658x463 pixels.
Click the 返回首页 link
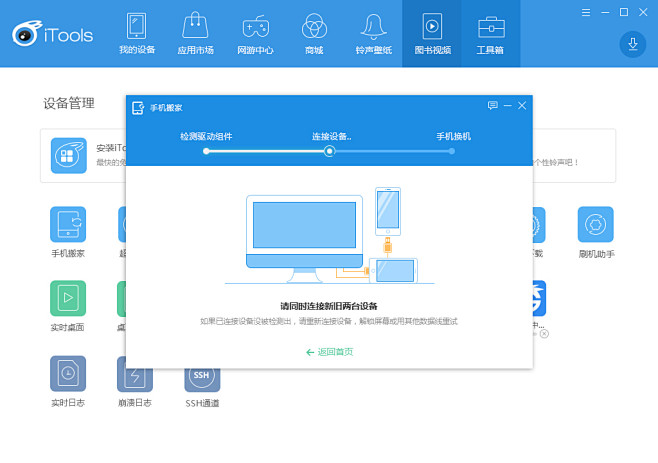tap(330, 352)
